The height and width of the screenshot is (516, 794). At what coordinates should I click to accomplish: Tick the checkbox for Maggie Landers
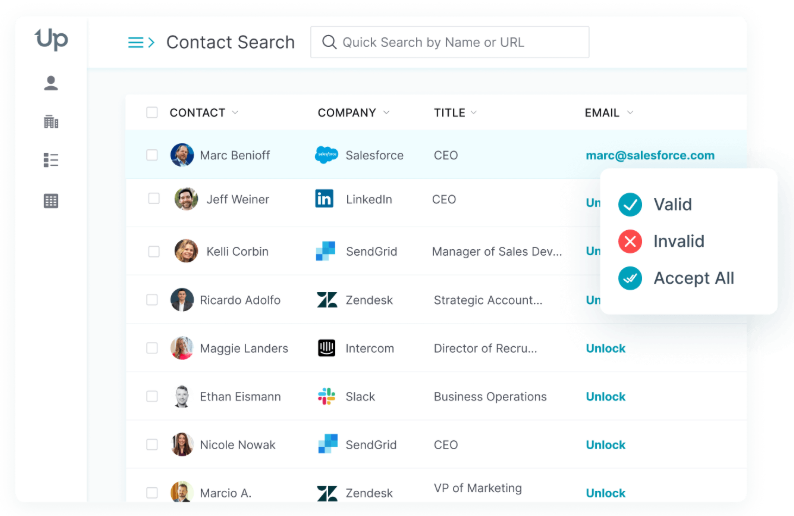[152, 348]
